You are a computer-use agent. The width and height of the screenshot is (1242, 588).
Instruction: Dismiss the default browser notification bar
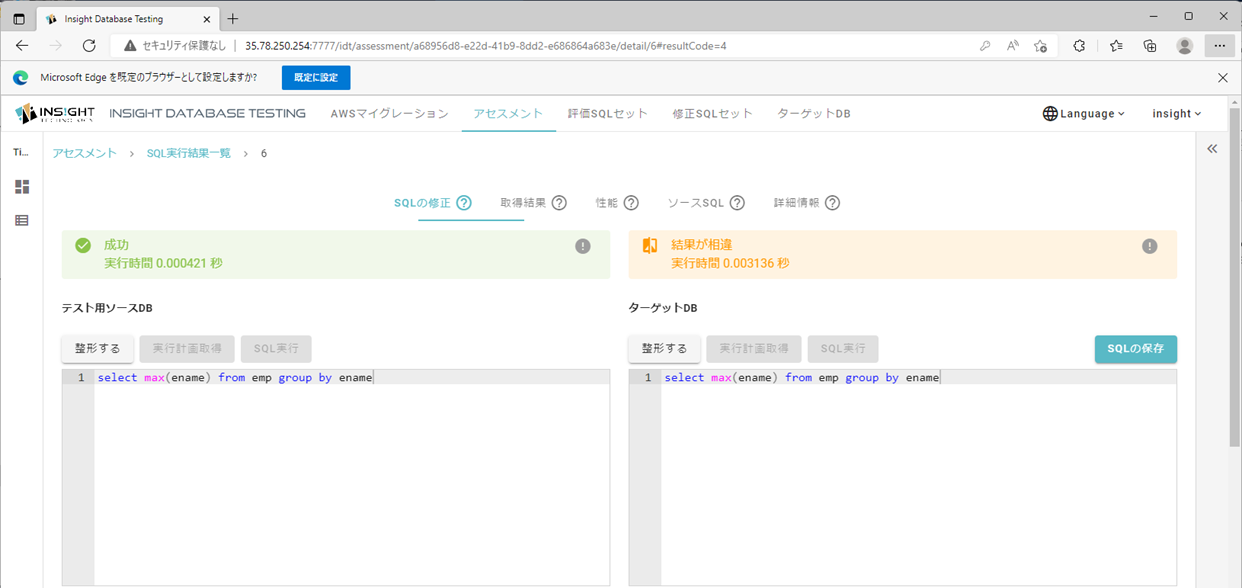click(x=1222, y=77)
